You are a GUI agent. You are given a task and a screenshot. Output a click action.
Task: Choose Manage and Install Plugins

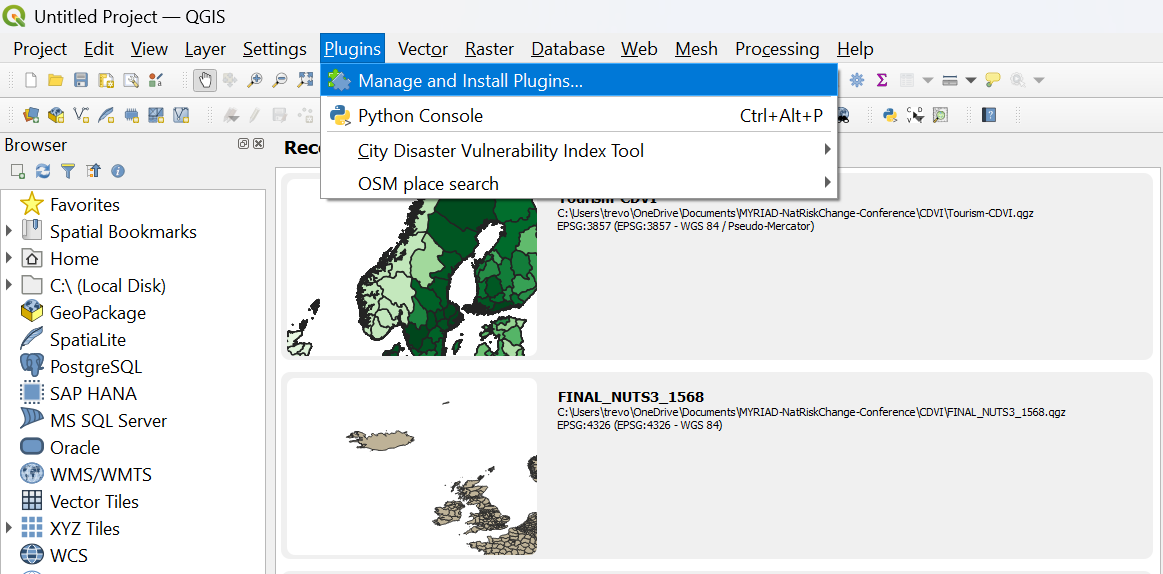click(x=579, y=81)
